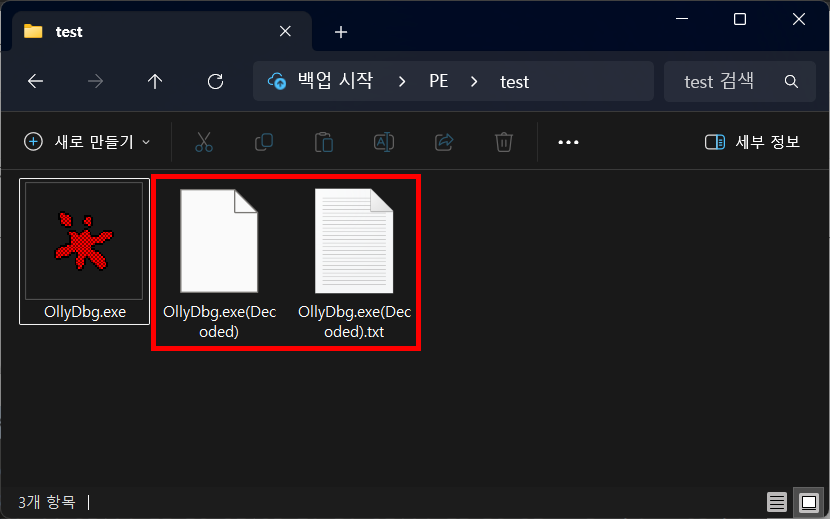
Task: Close the test tab
Action: click(x=285, y=32)
